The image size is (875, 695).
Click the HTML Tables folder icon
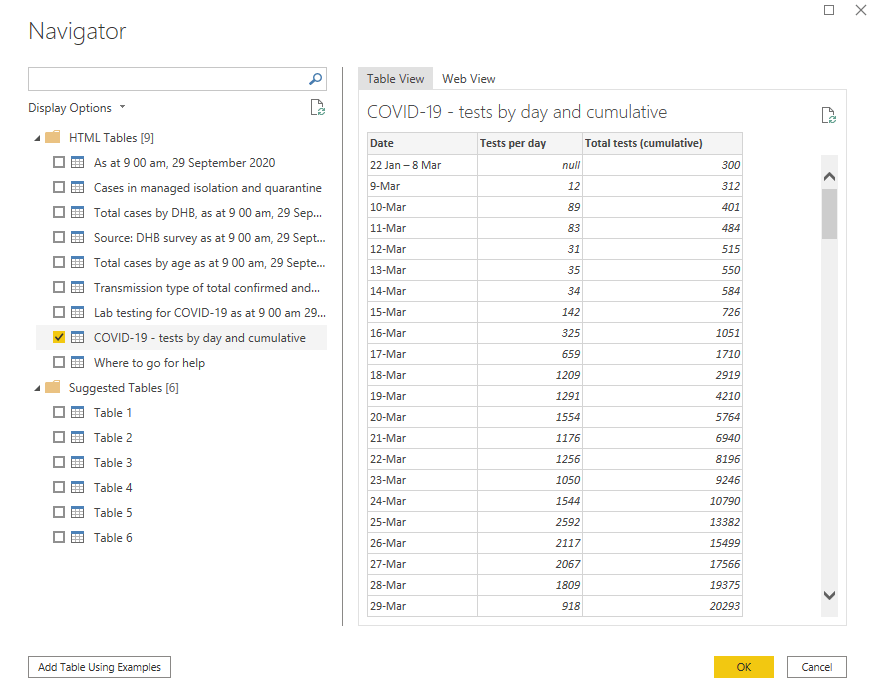pos(53,138)
